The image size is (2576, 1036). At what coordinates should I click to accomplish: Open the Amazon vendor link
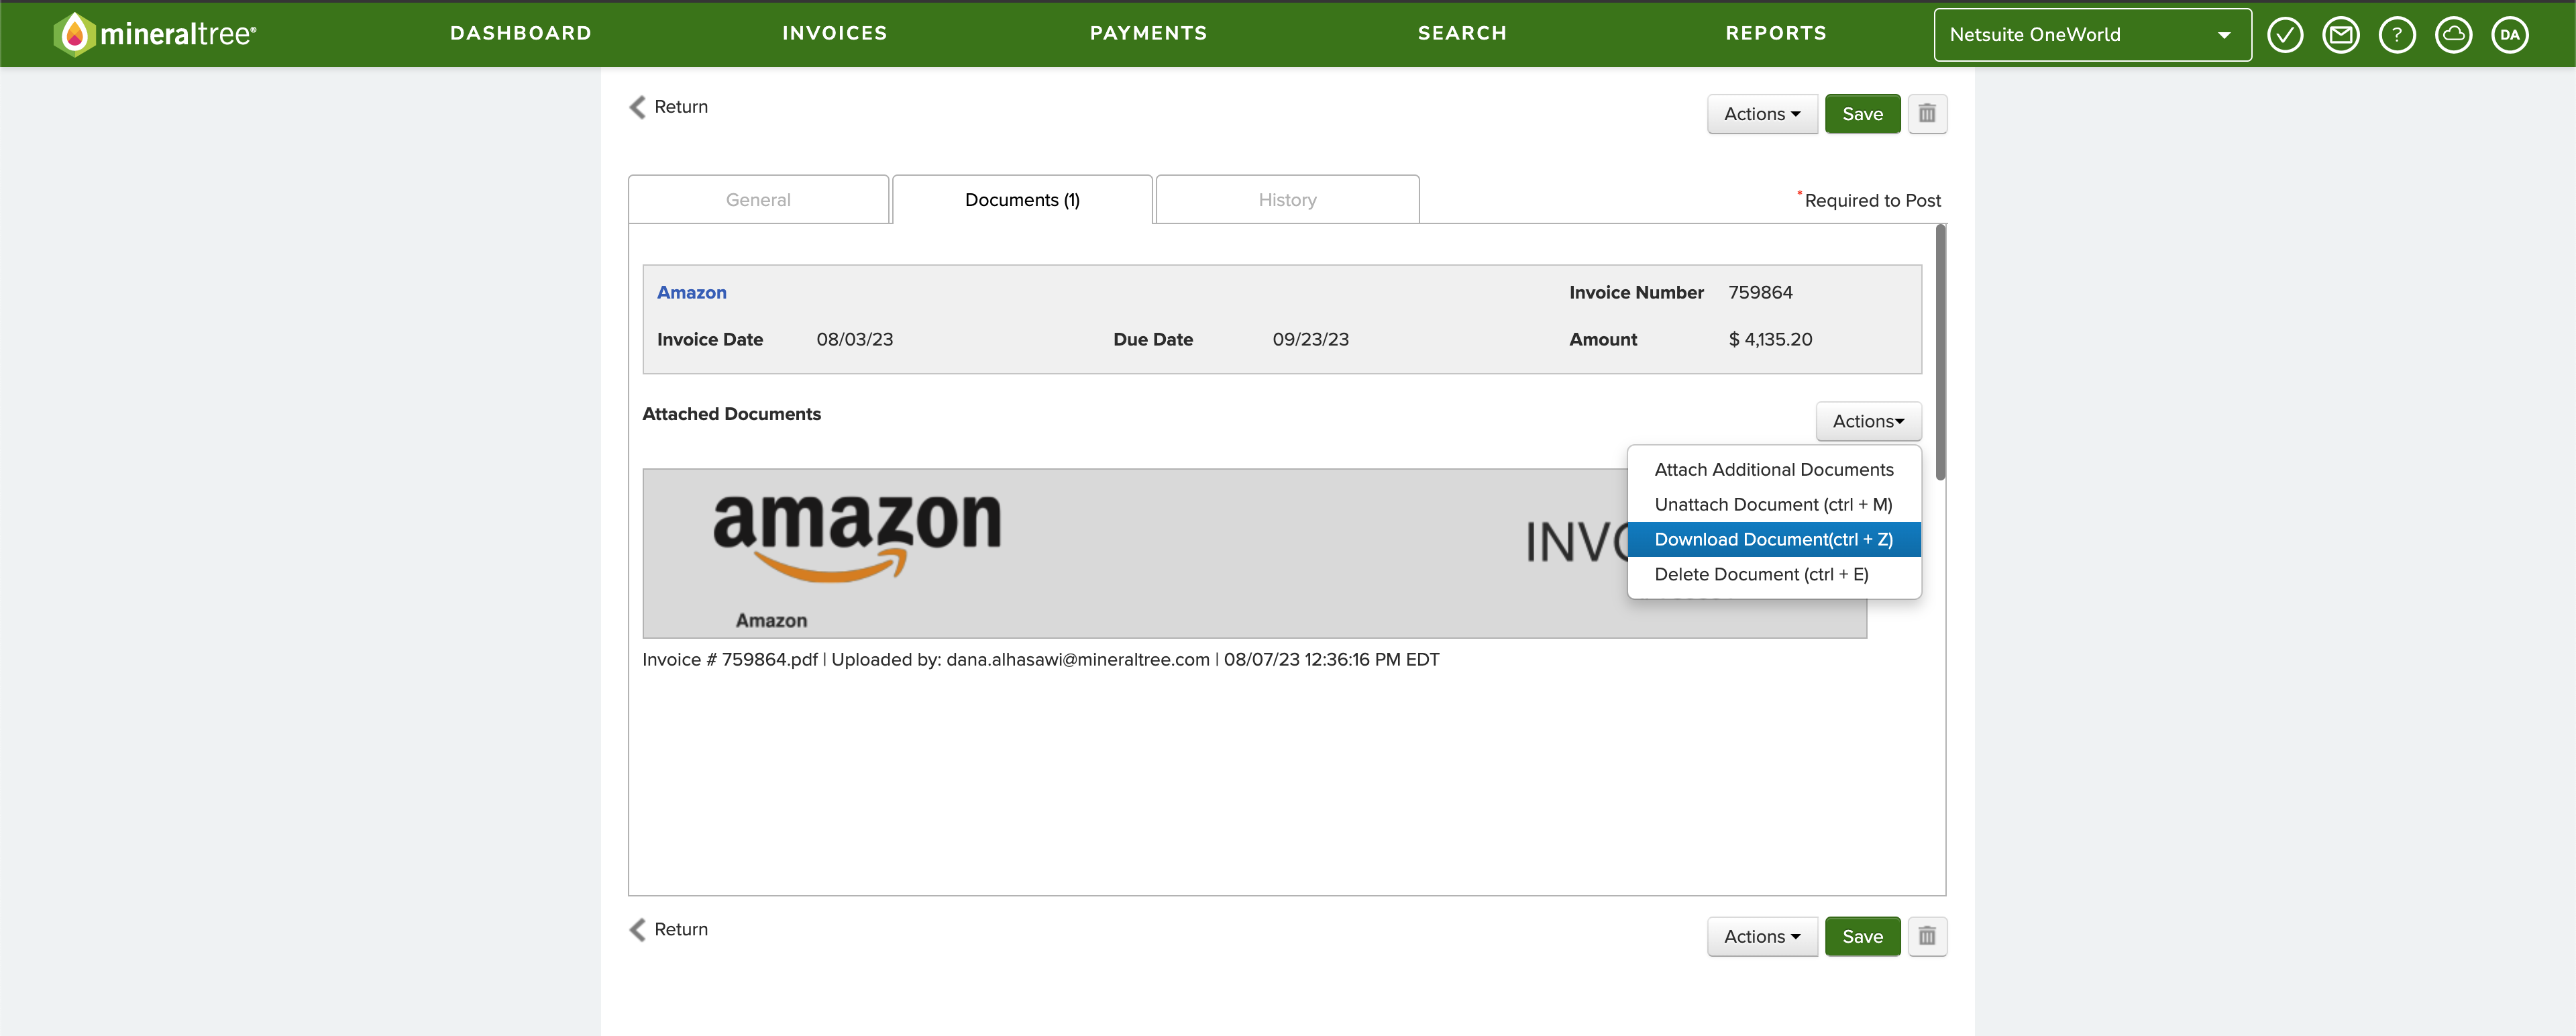691,293
